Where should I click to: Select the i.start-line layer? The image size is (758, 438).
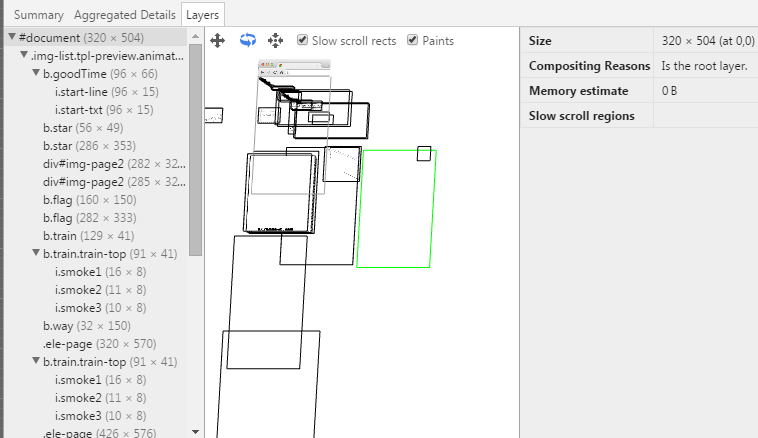[107, 92]
